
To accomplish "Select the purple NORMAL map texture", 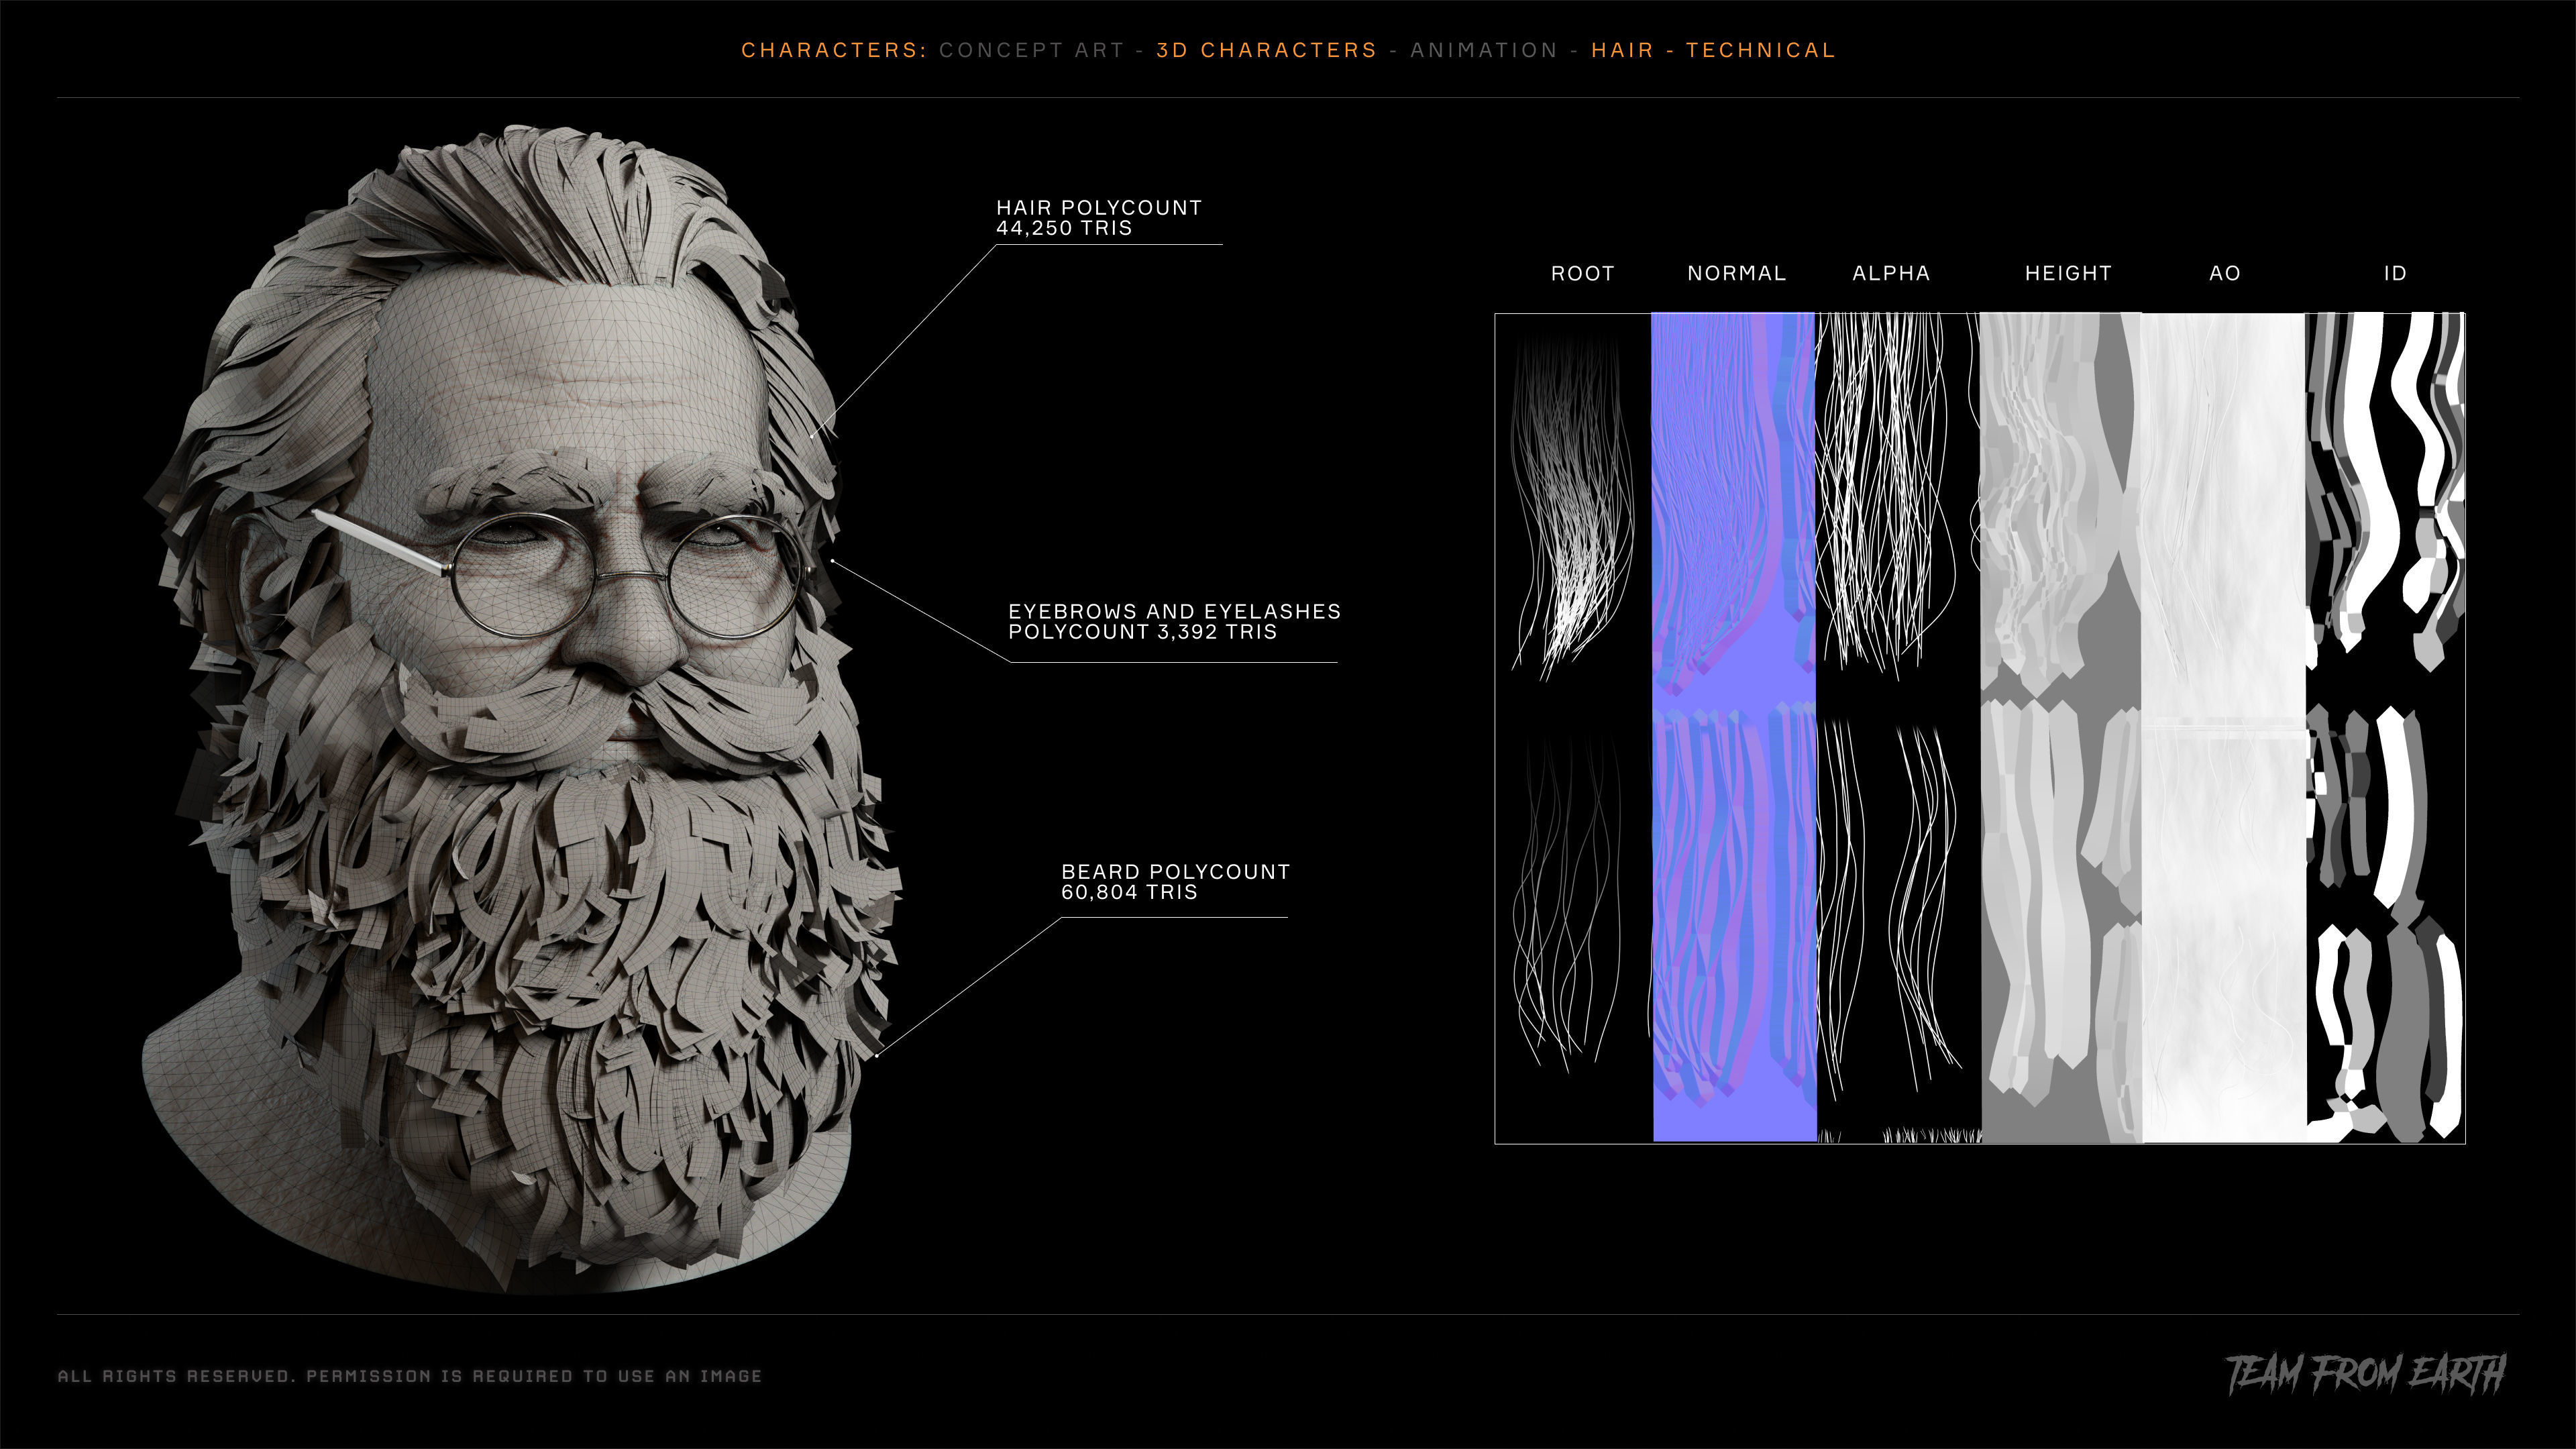I will 1734,727.
